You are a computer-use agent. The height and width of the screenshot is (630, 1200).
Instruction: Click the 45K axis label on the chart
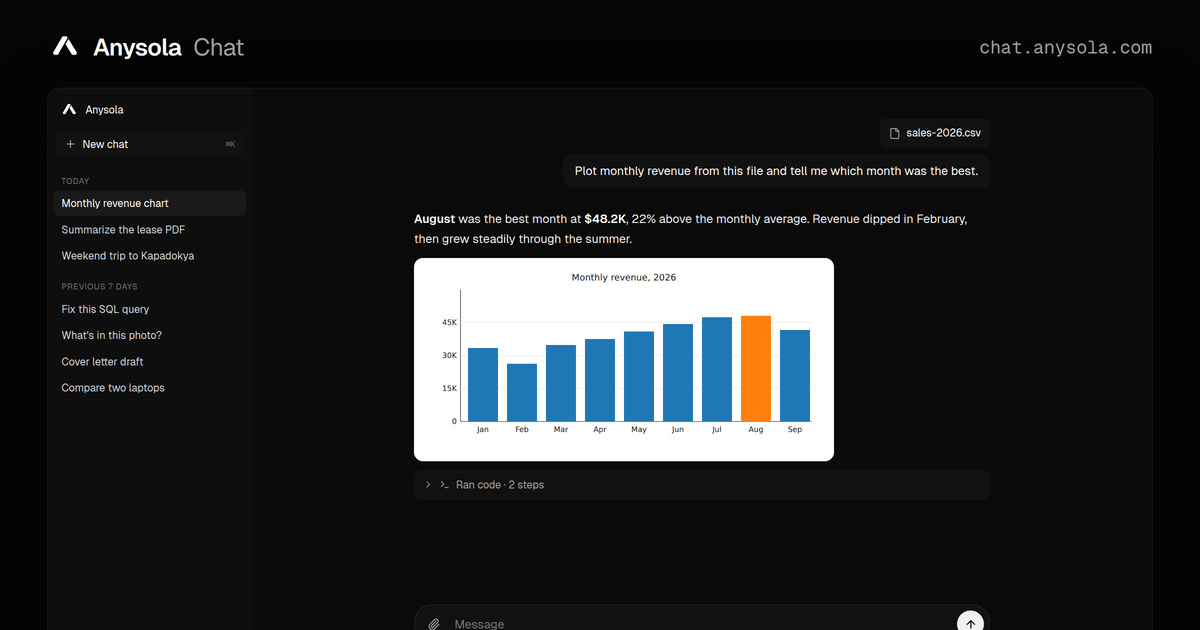448,322
